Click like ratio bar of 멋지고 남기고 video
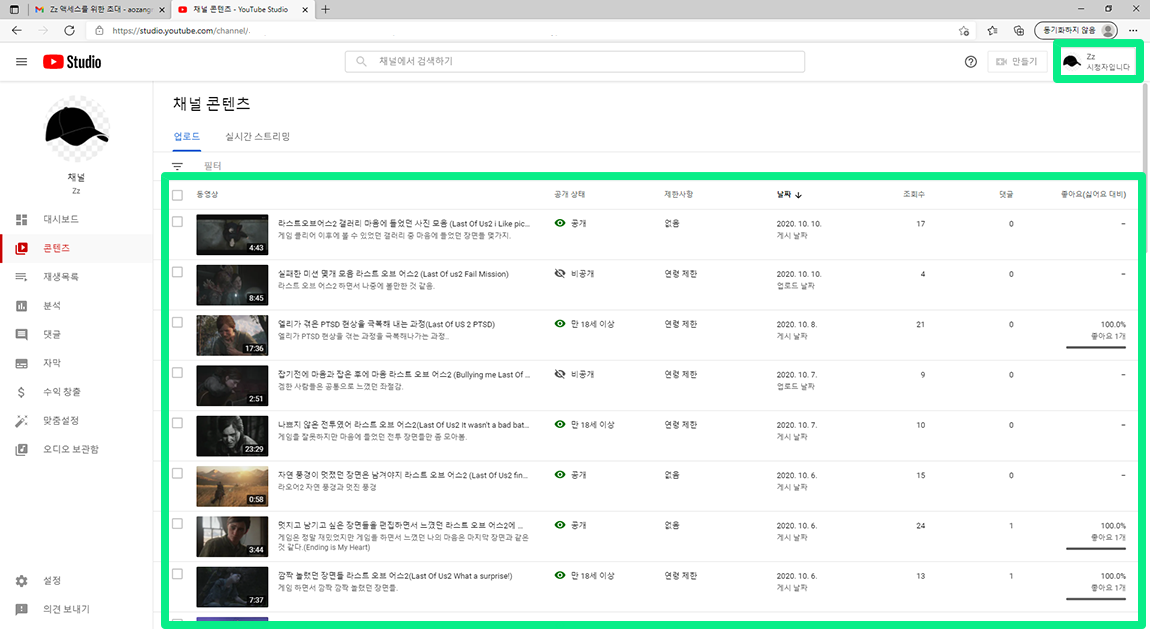 [x=1096, y=548]
